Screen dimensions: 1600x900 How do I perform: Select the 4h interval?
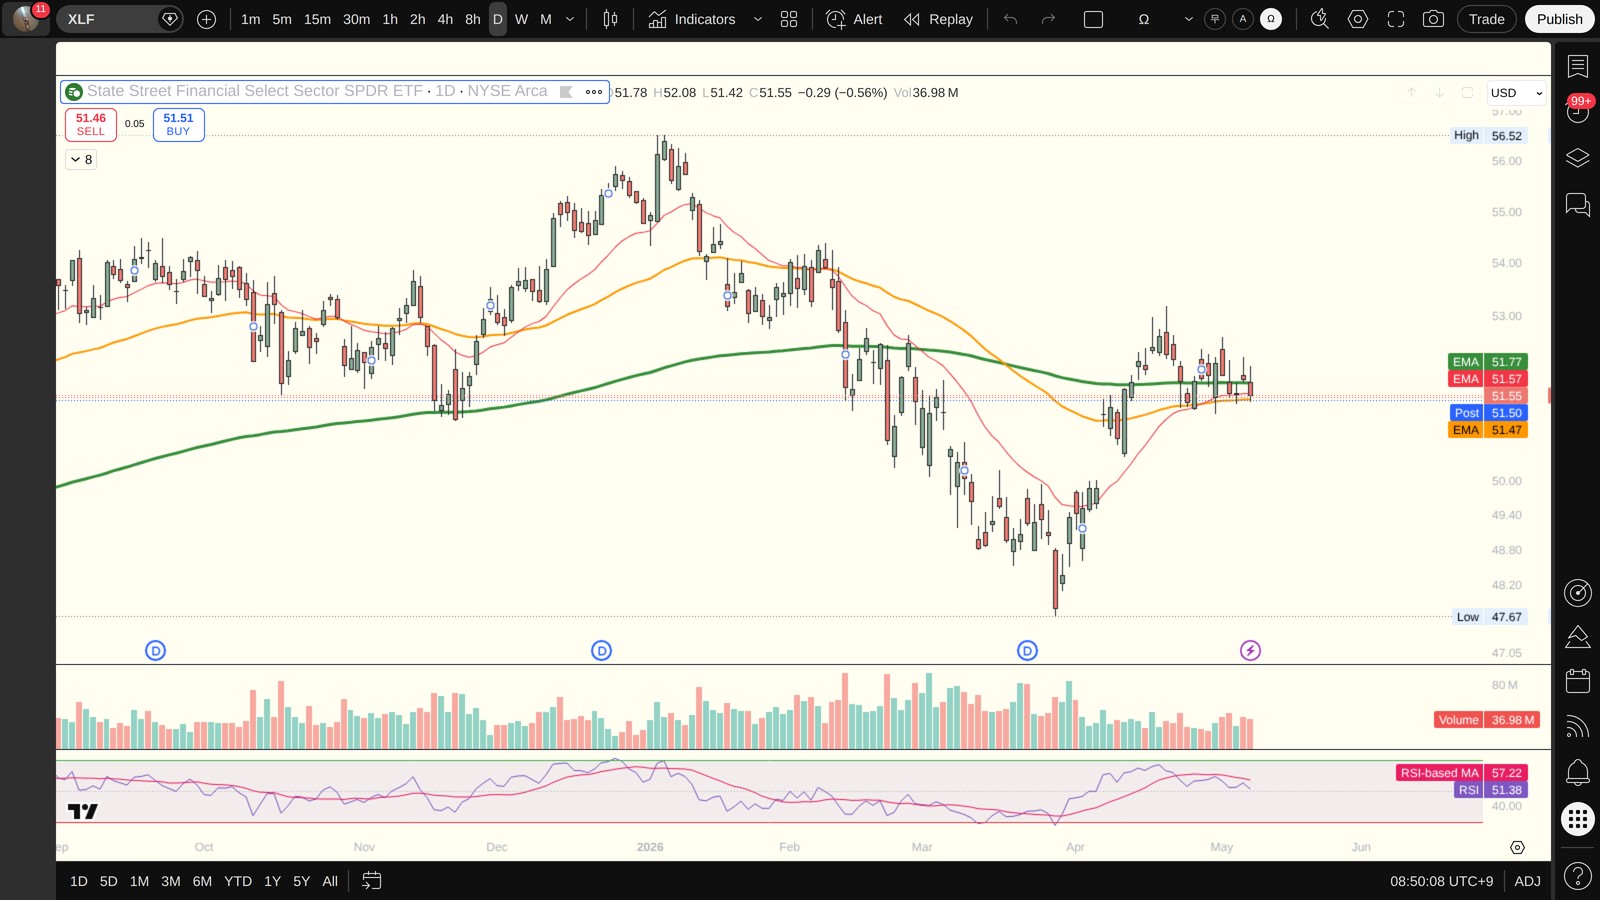click(x=445, y=19)
